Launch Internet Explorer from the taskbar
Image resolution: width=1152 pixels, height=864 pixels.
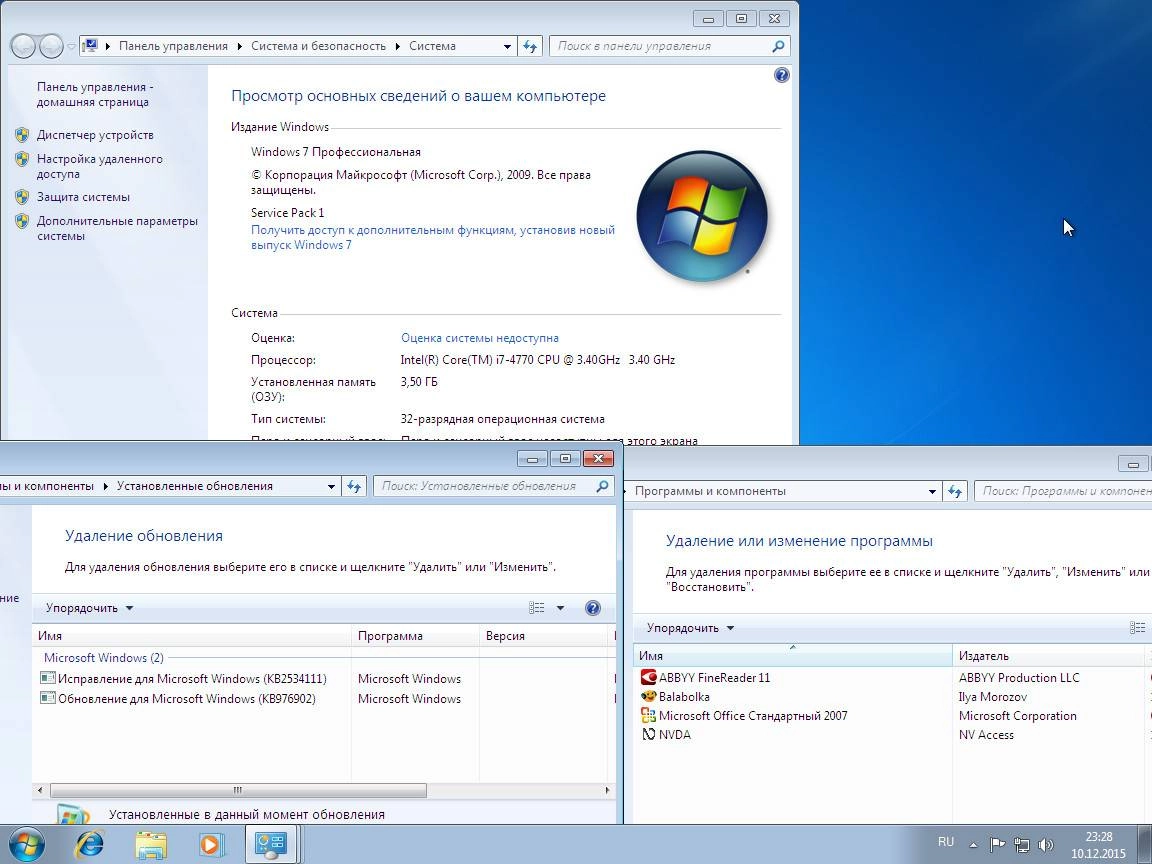click(90, 845)
